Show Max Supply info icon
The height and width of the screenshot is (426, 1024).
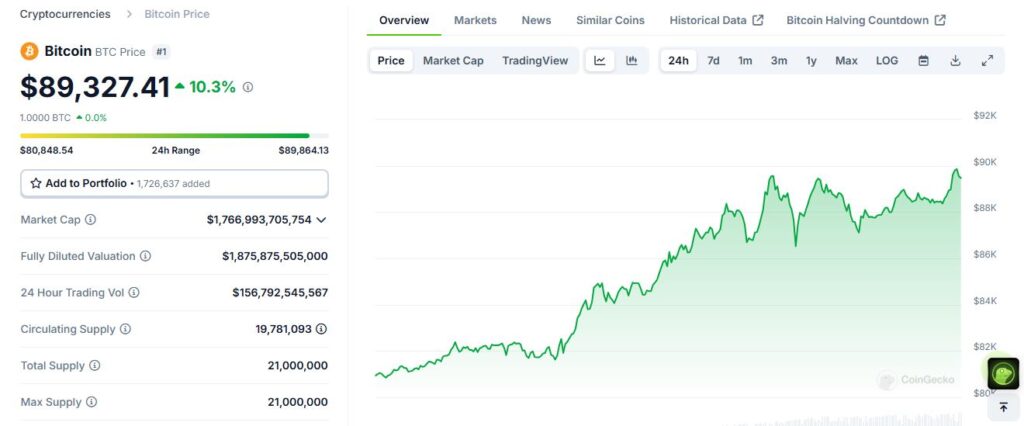click(91, 402)
